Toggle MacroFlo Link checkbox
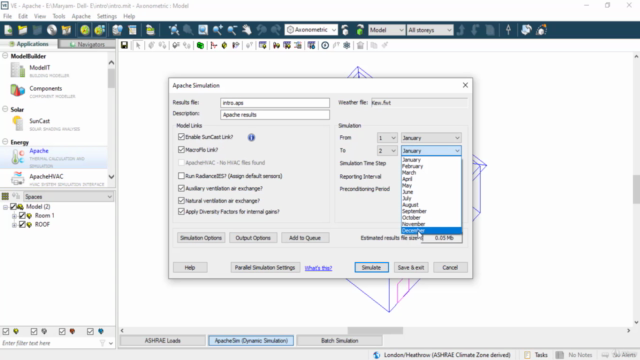The image size is (640, 360). click(181, 150)
